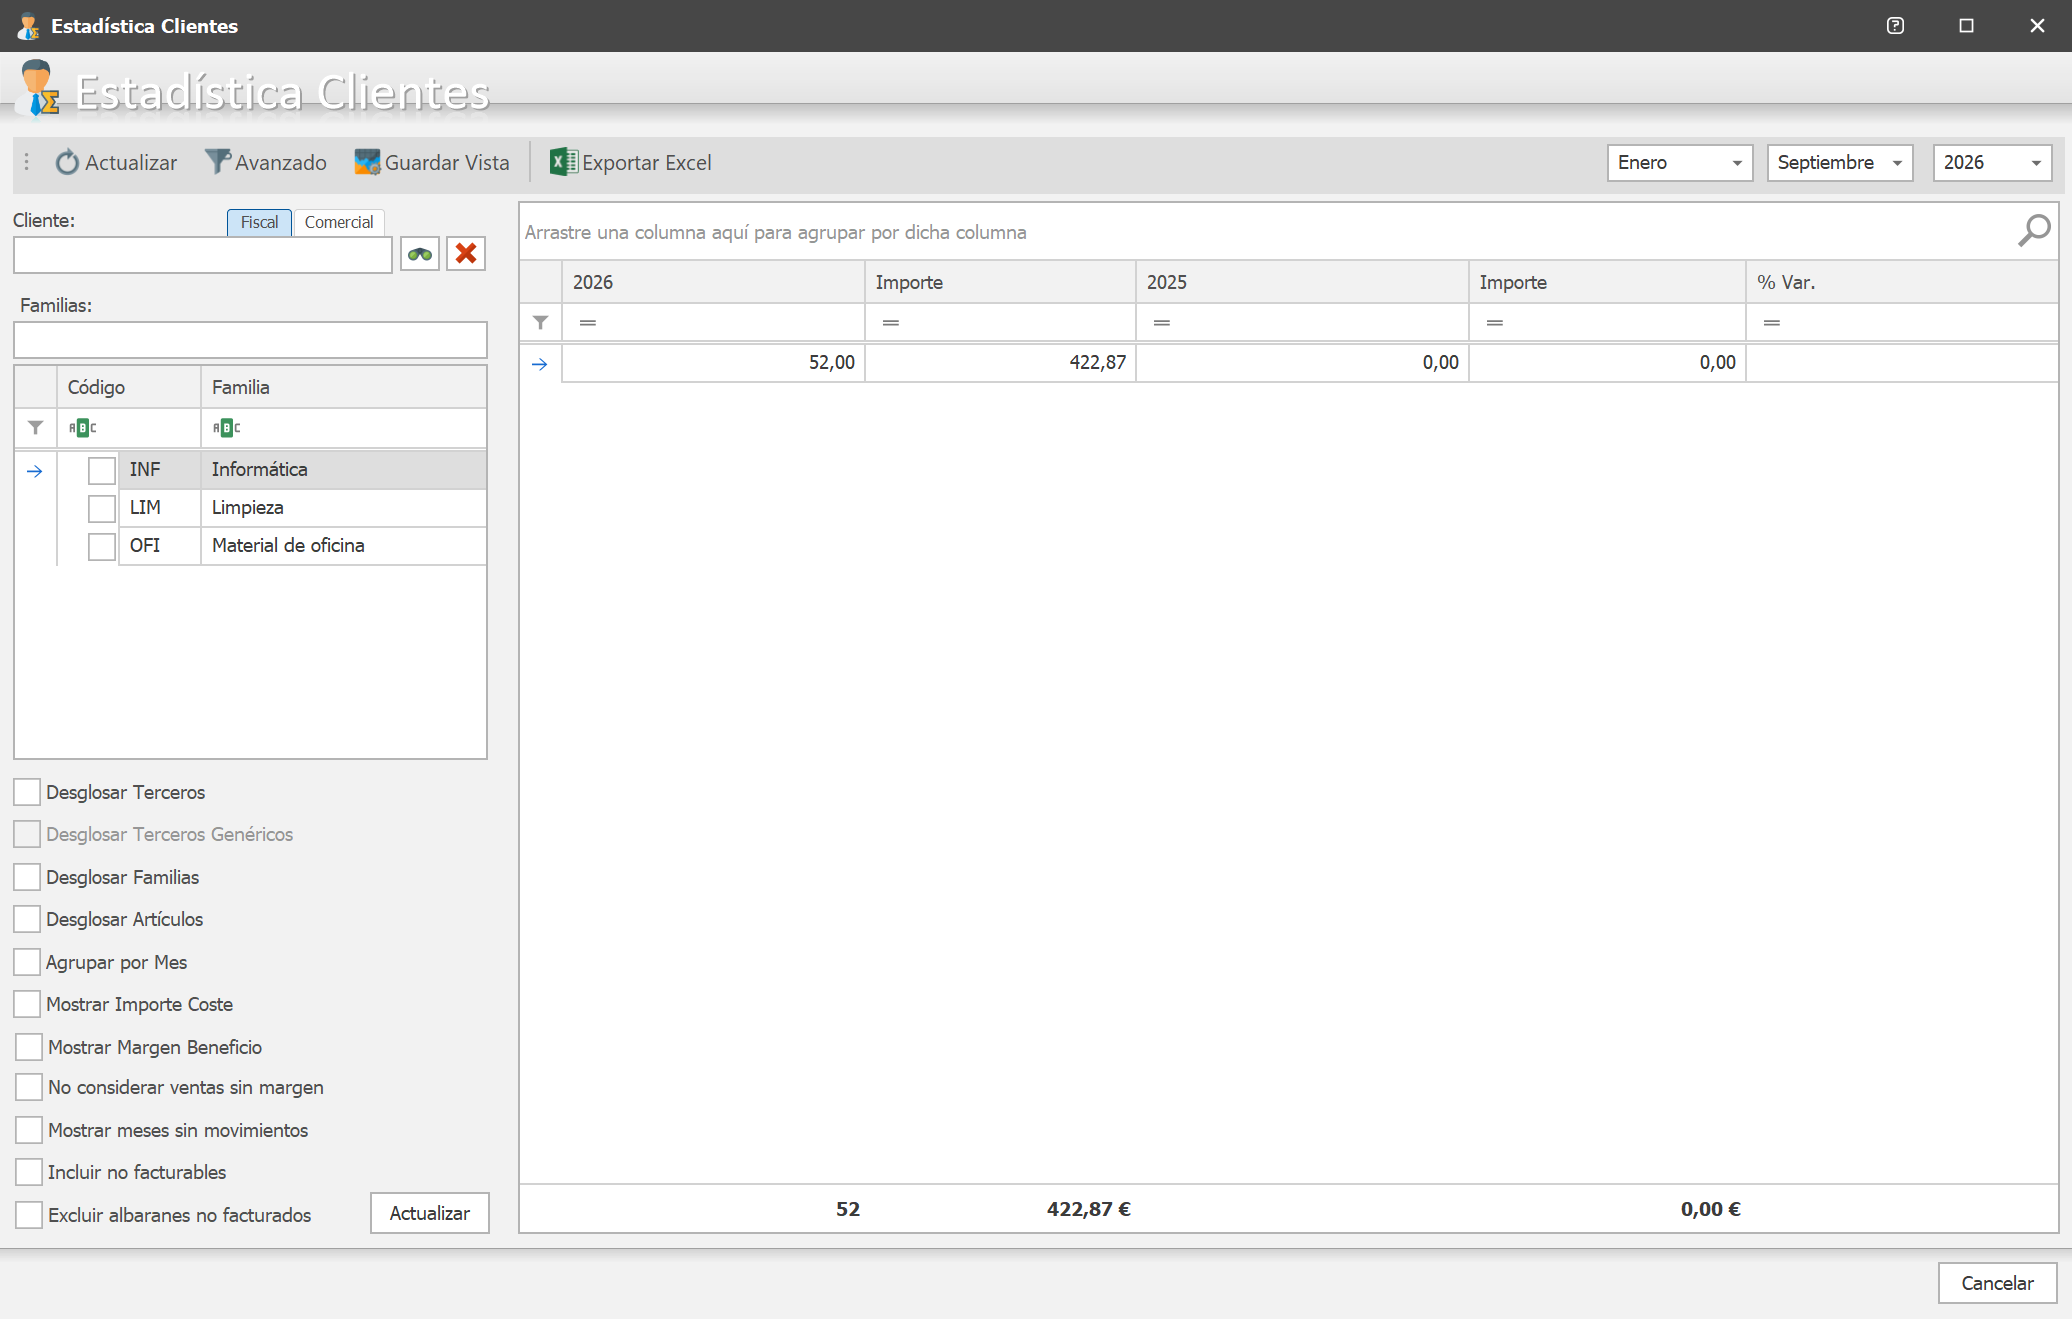The height and width of the screenshot is (1319, 2072).
Task: Toggle Excluir albaranes no facturados checkbox
Action: (29, 1215)
